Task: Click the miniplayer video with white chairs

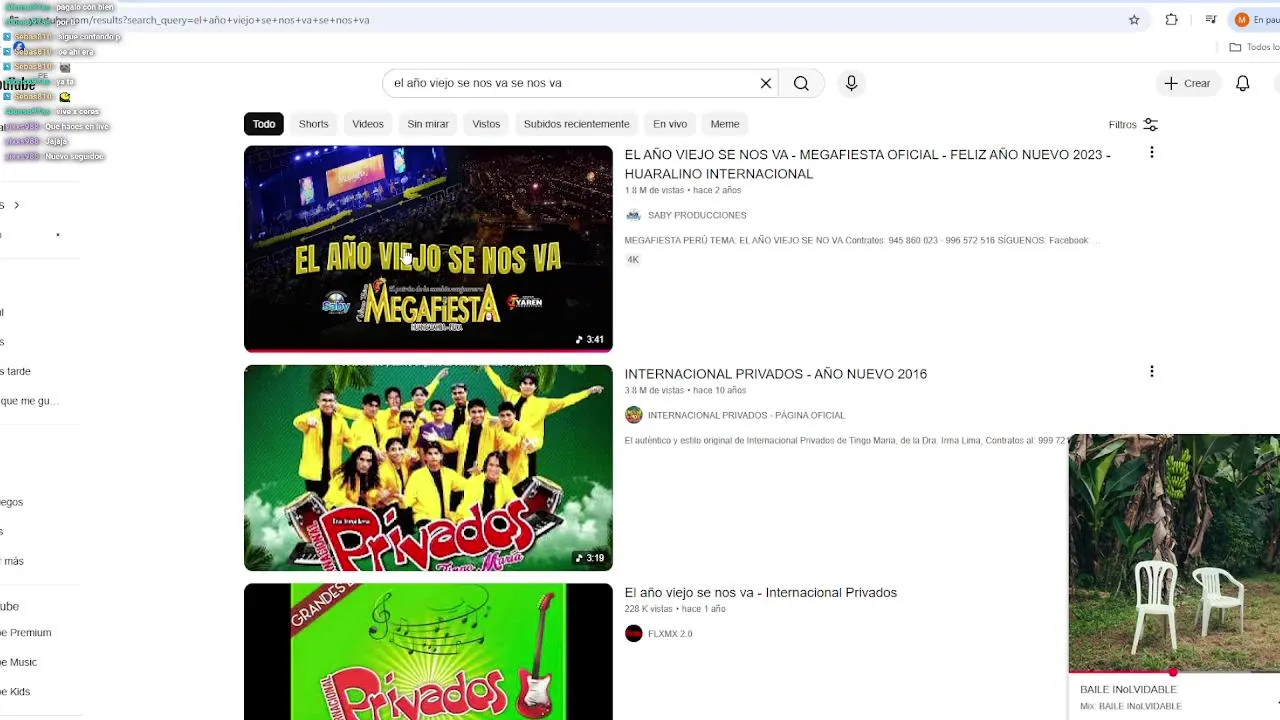Action: pyautogui.click(x=1174, y=553)
